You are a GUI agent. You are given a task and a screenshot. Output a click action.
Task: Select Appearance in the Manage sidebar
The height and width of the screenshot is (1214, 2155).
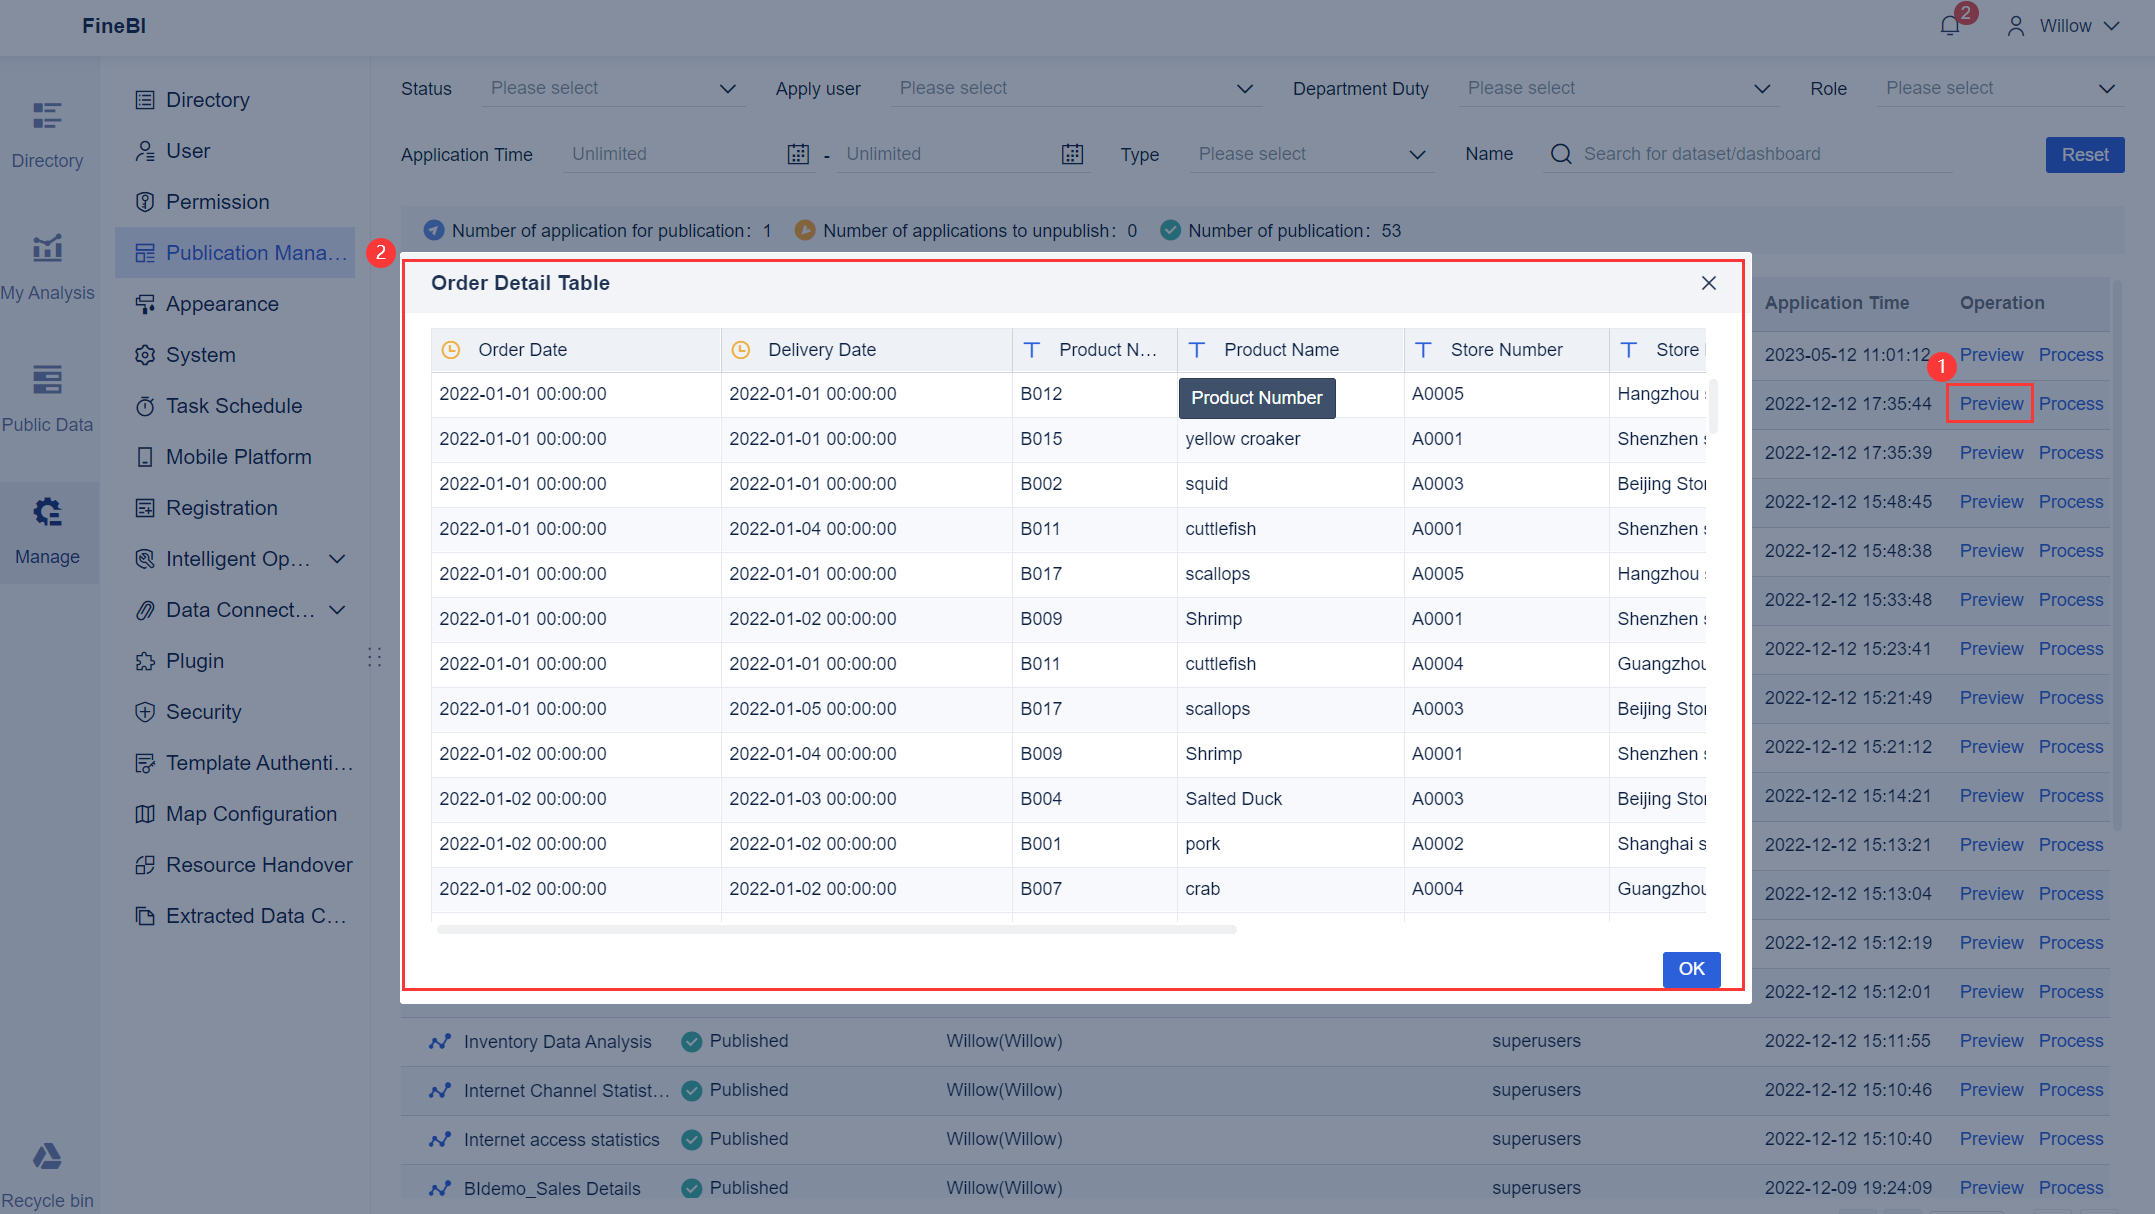point(222,304)
